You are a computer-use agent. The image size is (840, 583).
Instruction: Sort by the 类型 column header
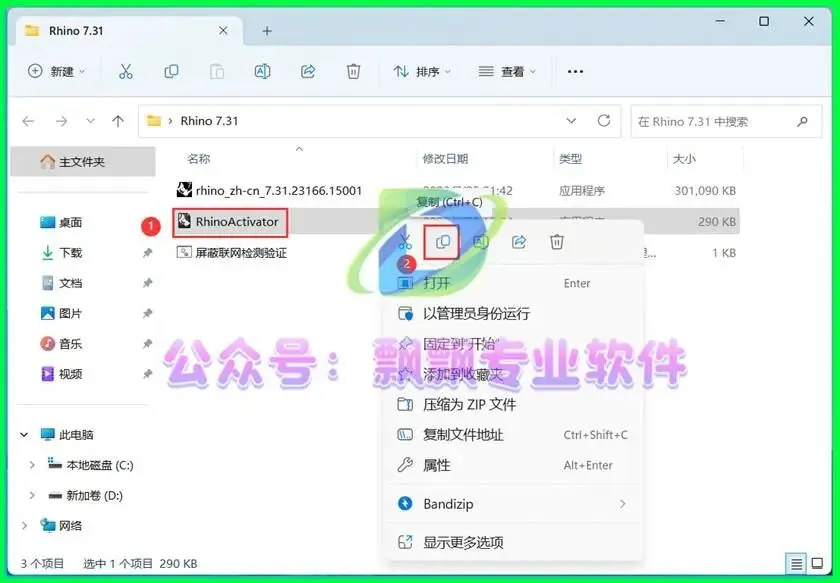click(x=571, y=159)
